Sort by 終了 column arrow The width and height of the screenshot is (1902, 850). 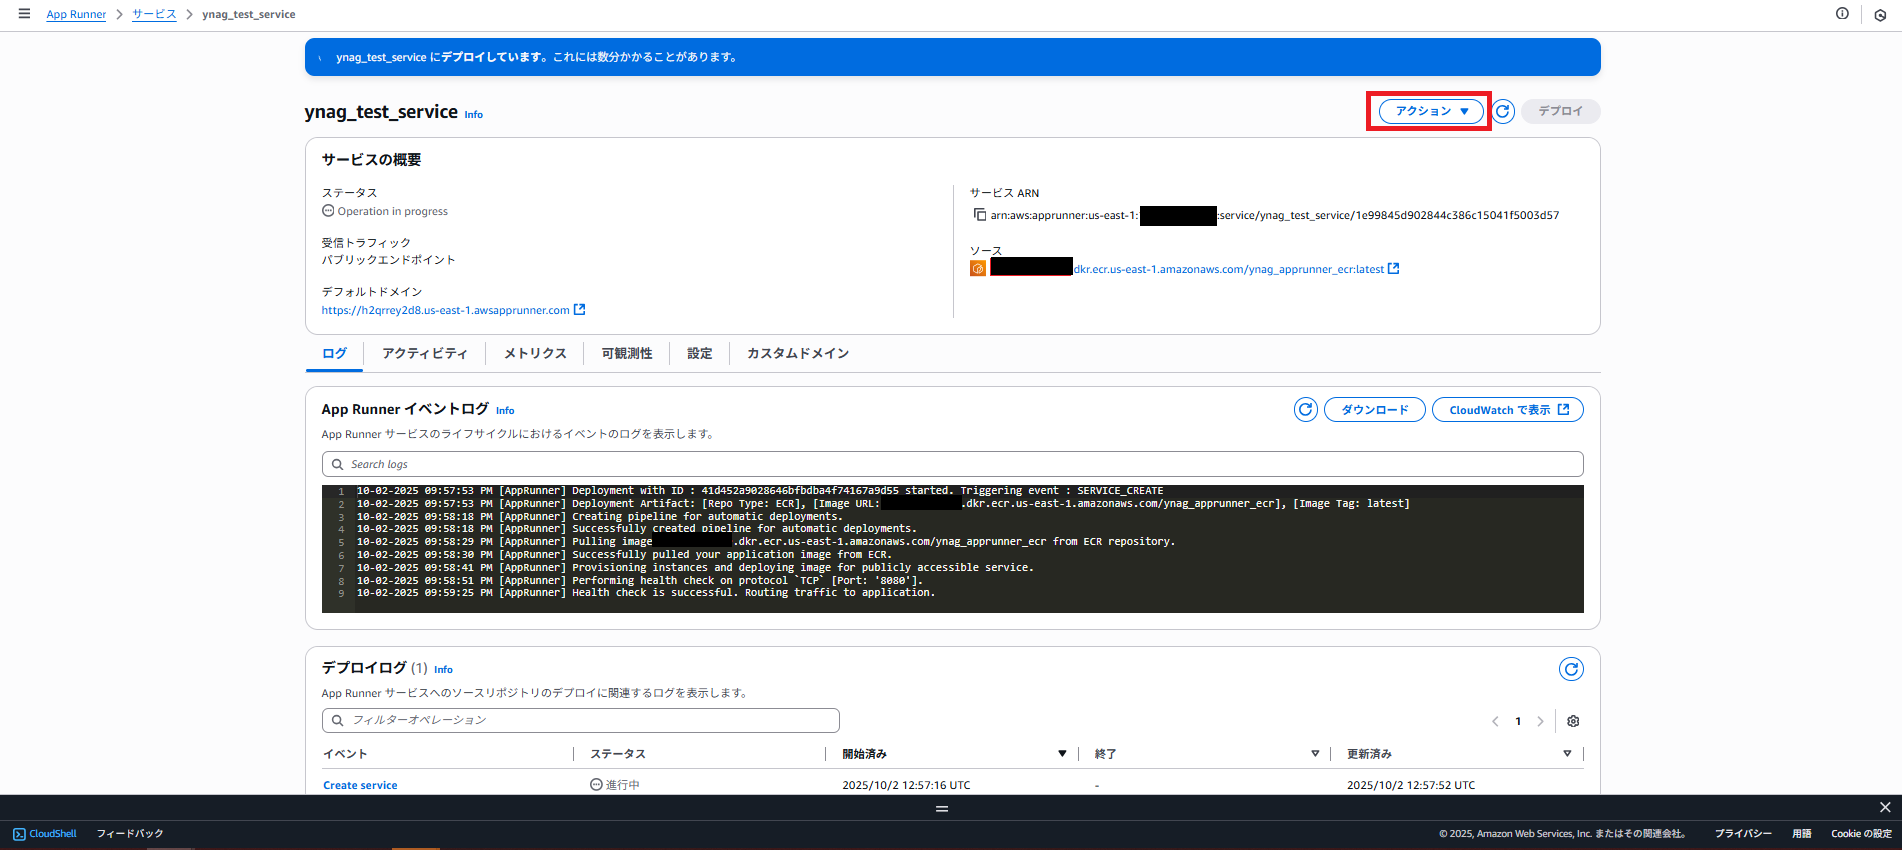pos(1315,754)
